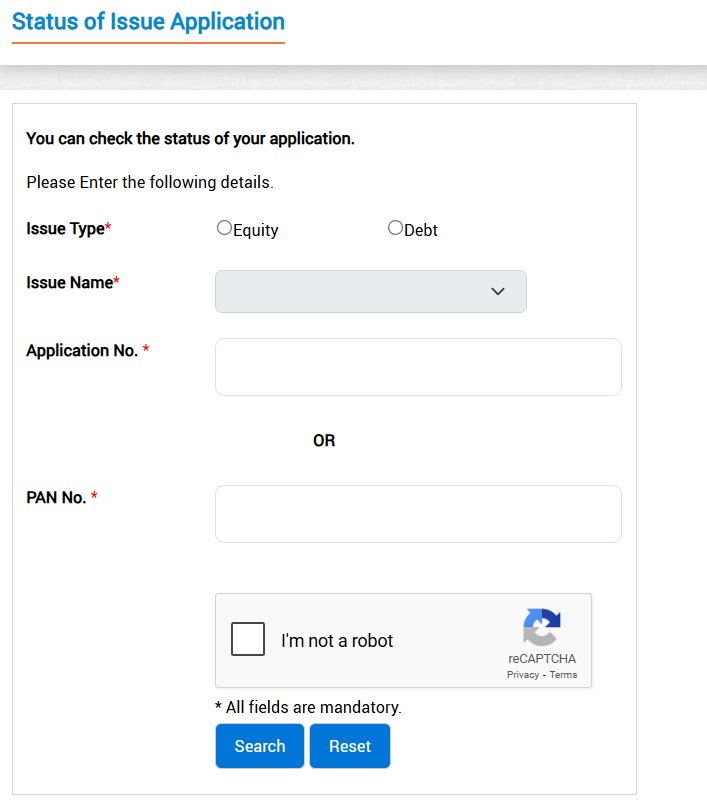This screenshot has width=707, height=811.
Task: Click the Issue Name chevron arrow
Action: (x=498, y=291)
